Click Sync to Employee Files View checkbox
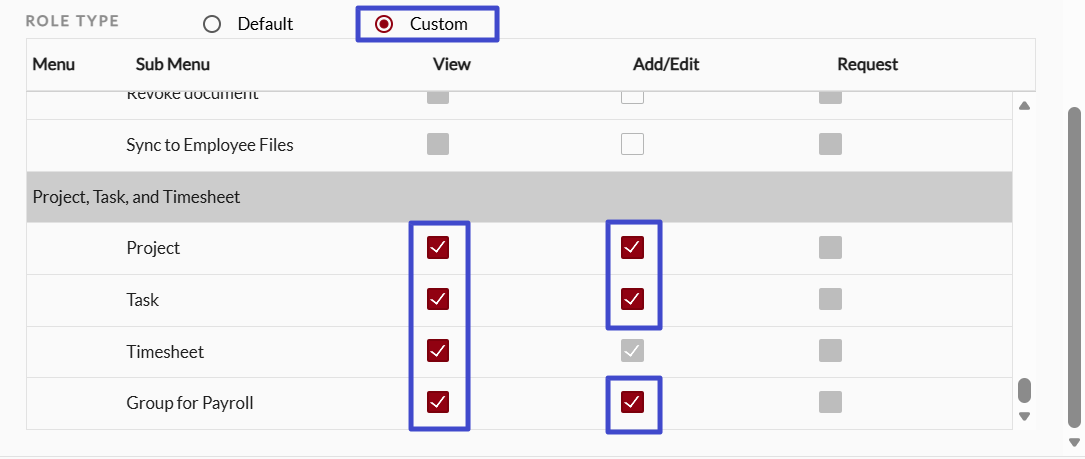 (438, 144)
